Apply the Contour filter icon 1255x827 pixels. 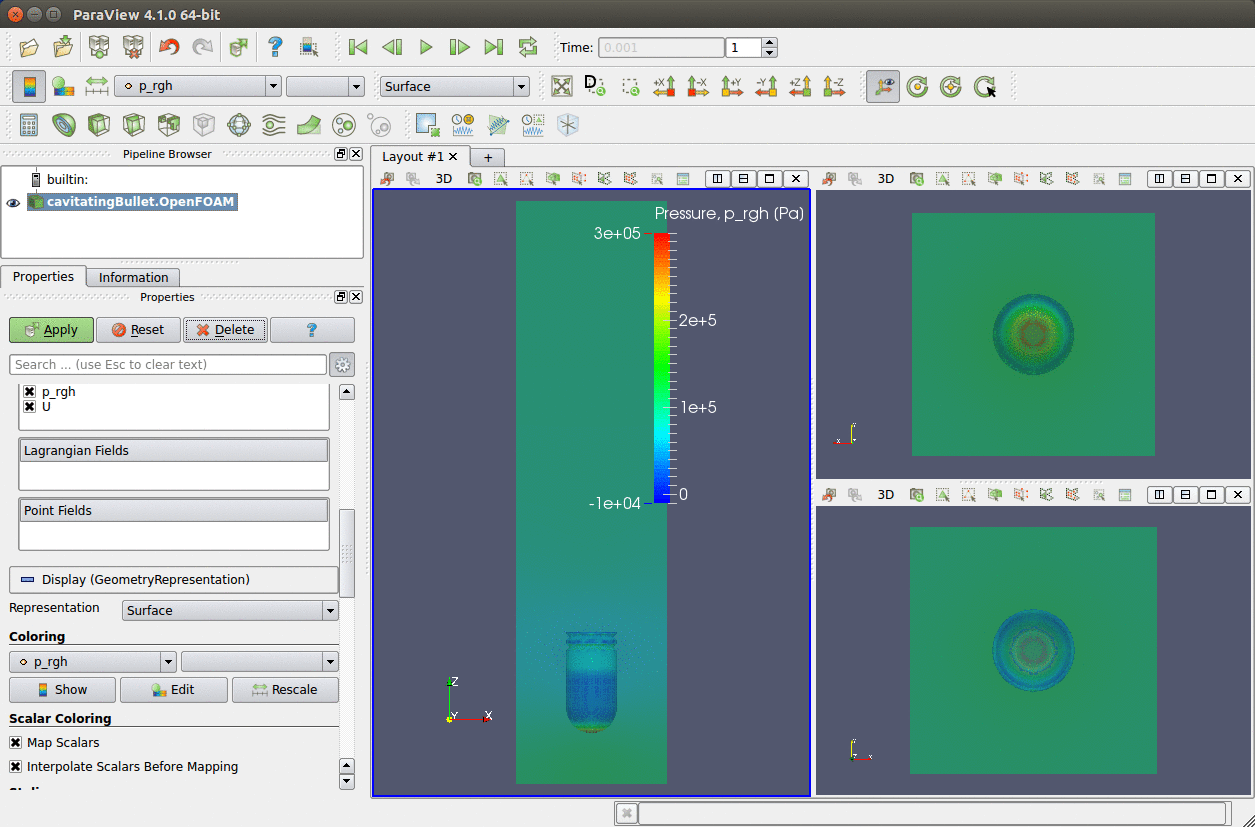click(x=63, y=125)
